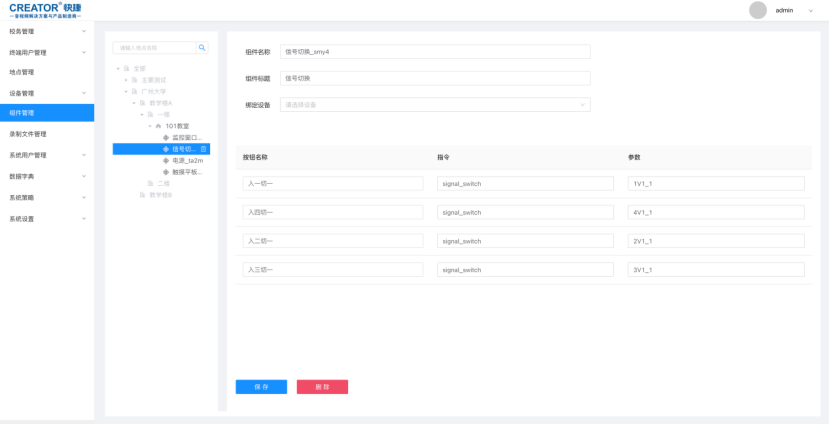
Task: Open the admin account dropdown arrow
Action: click(x=810, y=10)
